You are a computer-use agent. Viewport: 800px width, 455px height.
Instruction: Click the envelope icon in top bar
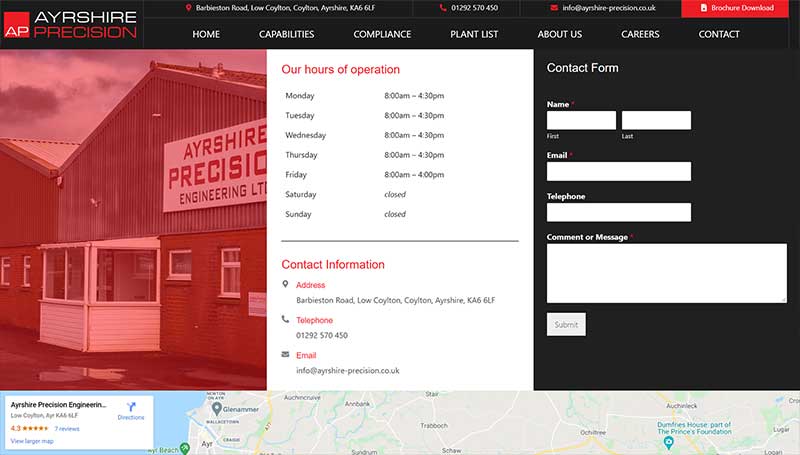tap(554, 8)
